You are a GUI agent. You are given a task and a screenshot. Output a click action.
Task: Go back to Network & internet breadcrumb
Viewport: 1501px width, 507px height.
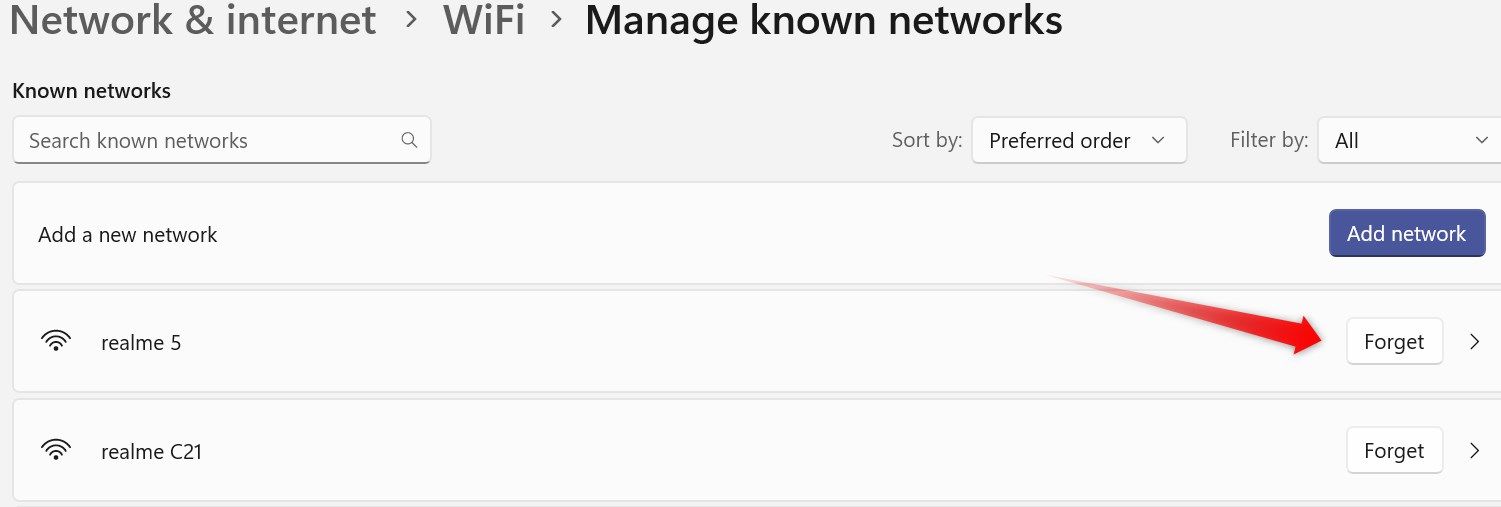click(192, 21)
